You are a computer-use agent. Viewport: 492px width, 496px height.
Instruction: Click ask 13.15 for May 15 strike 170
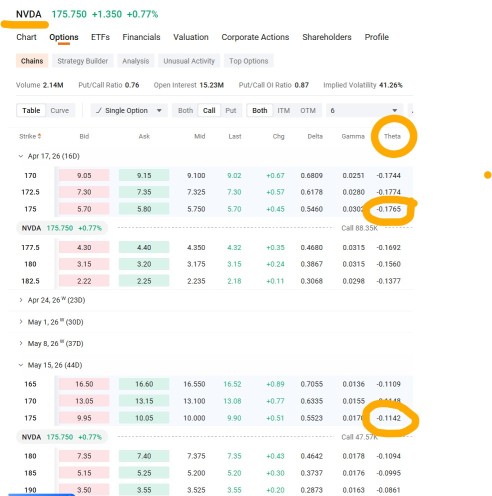tap(144, 401)
